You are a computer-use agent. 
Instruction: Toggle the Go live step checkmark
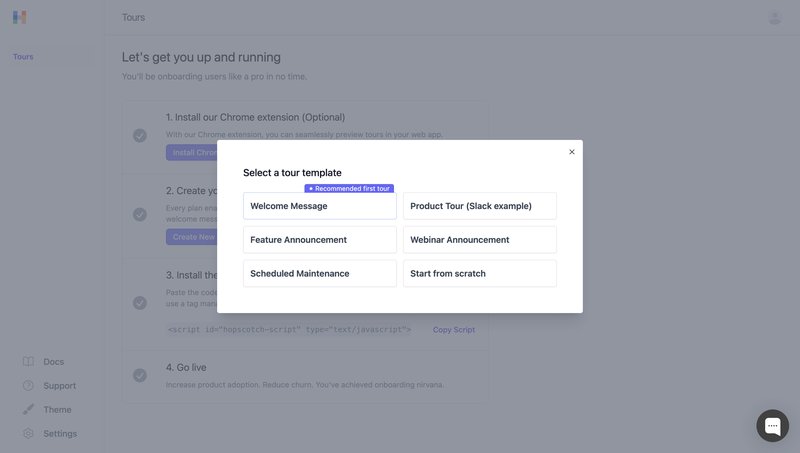pyautogui.click(x=140, y=375)
